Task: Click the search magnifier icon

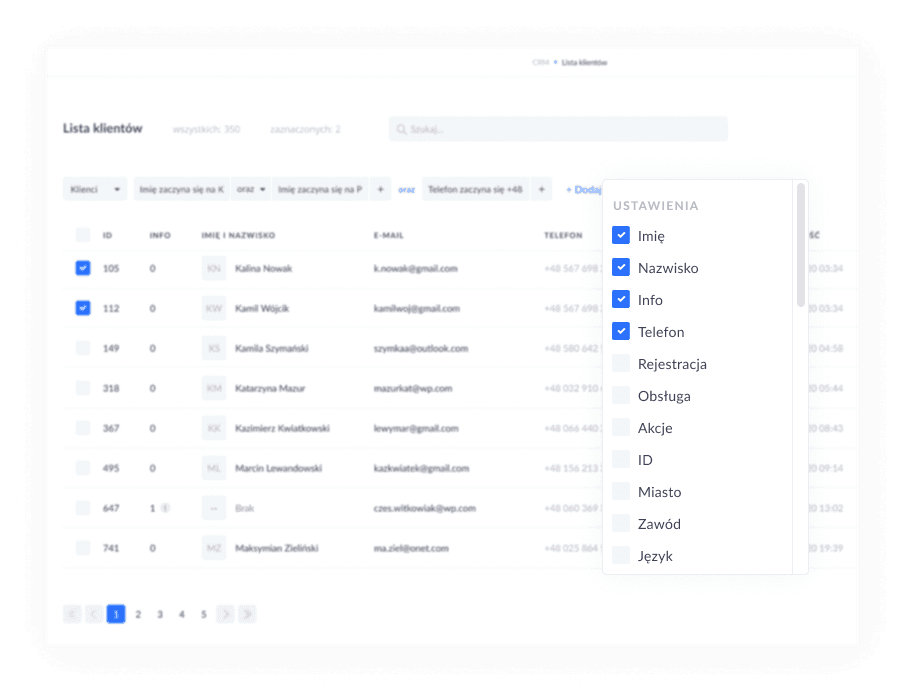Action: (x=401, y=129)
